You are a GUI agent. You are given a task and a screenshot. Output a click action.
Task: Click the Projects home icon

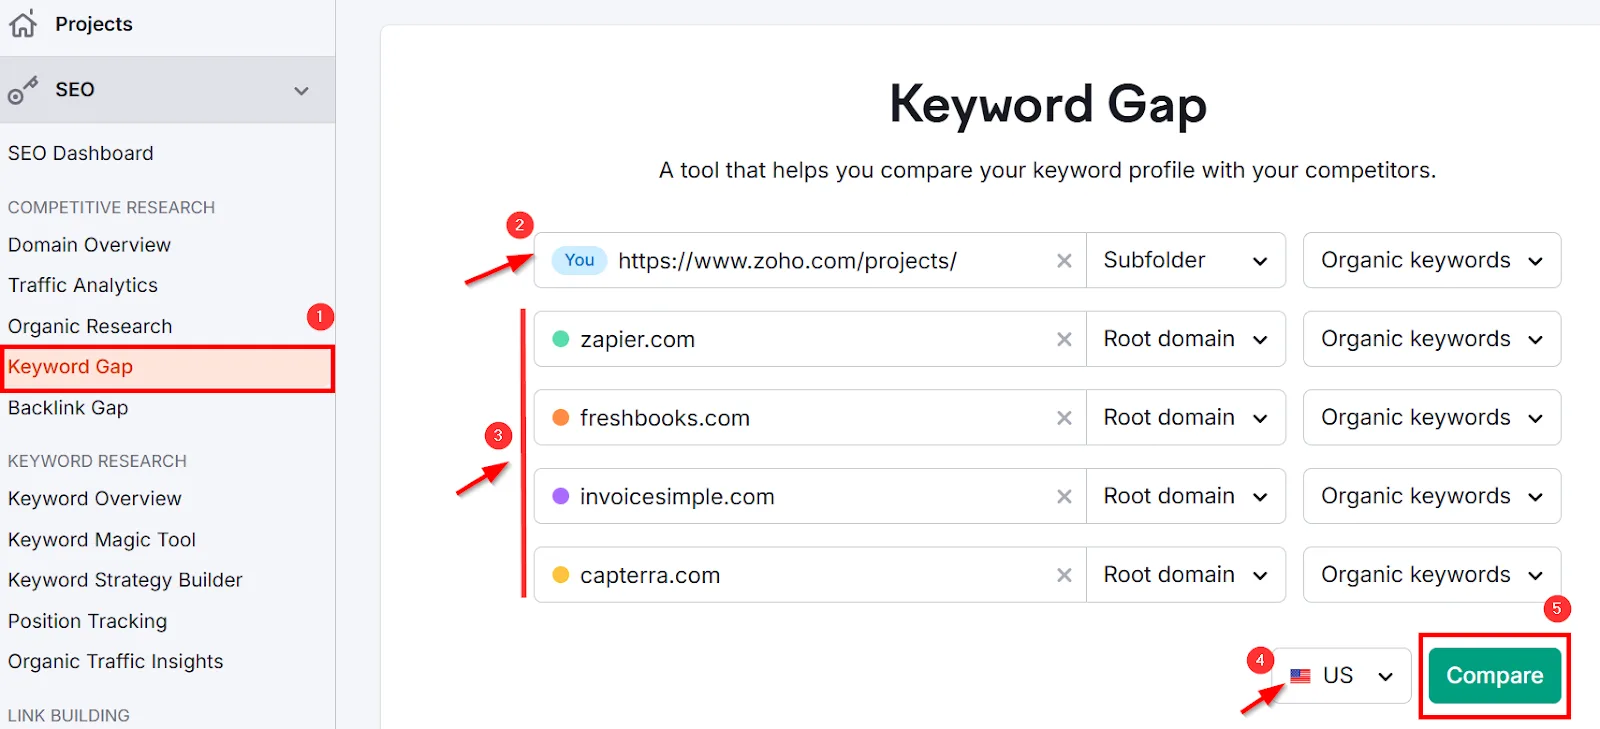(23, 23)
